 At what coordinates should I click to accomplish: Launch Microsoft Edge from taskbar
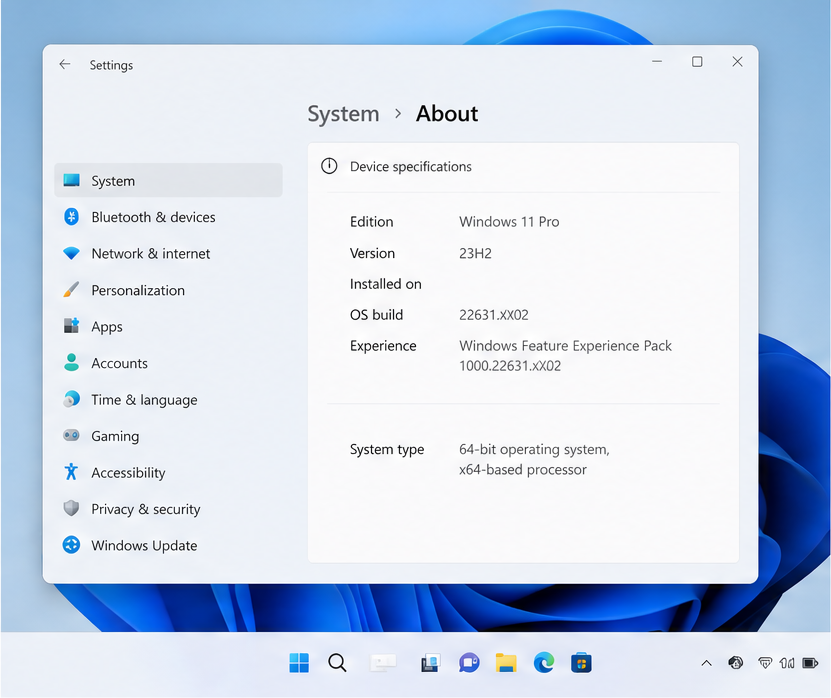(544, 662)
